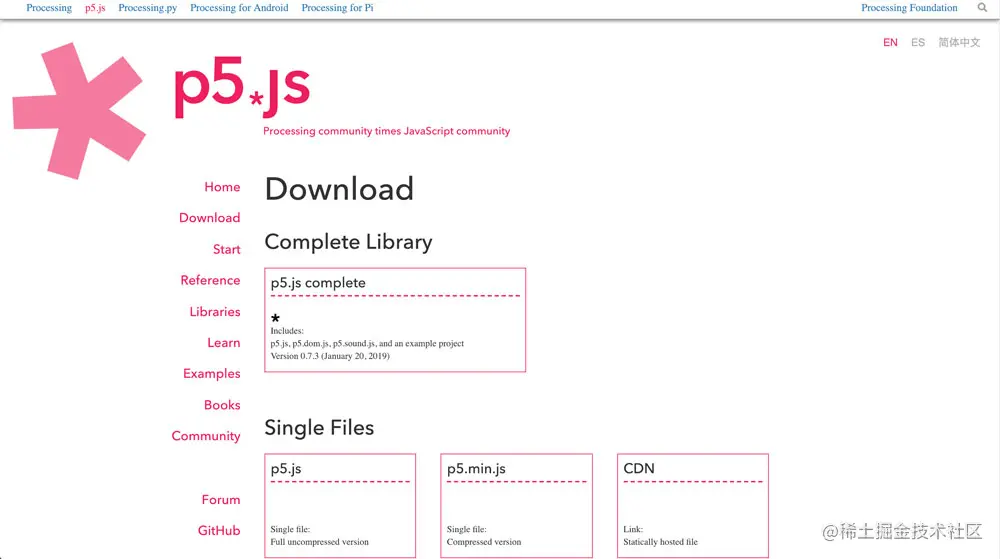Screen dimensions: 1000x559
Task: Click asterisk icon in p5.js complete box
Action: [x=276, y=317]
